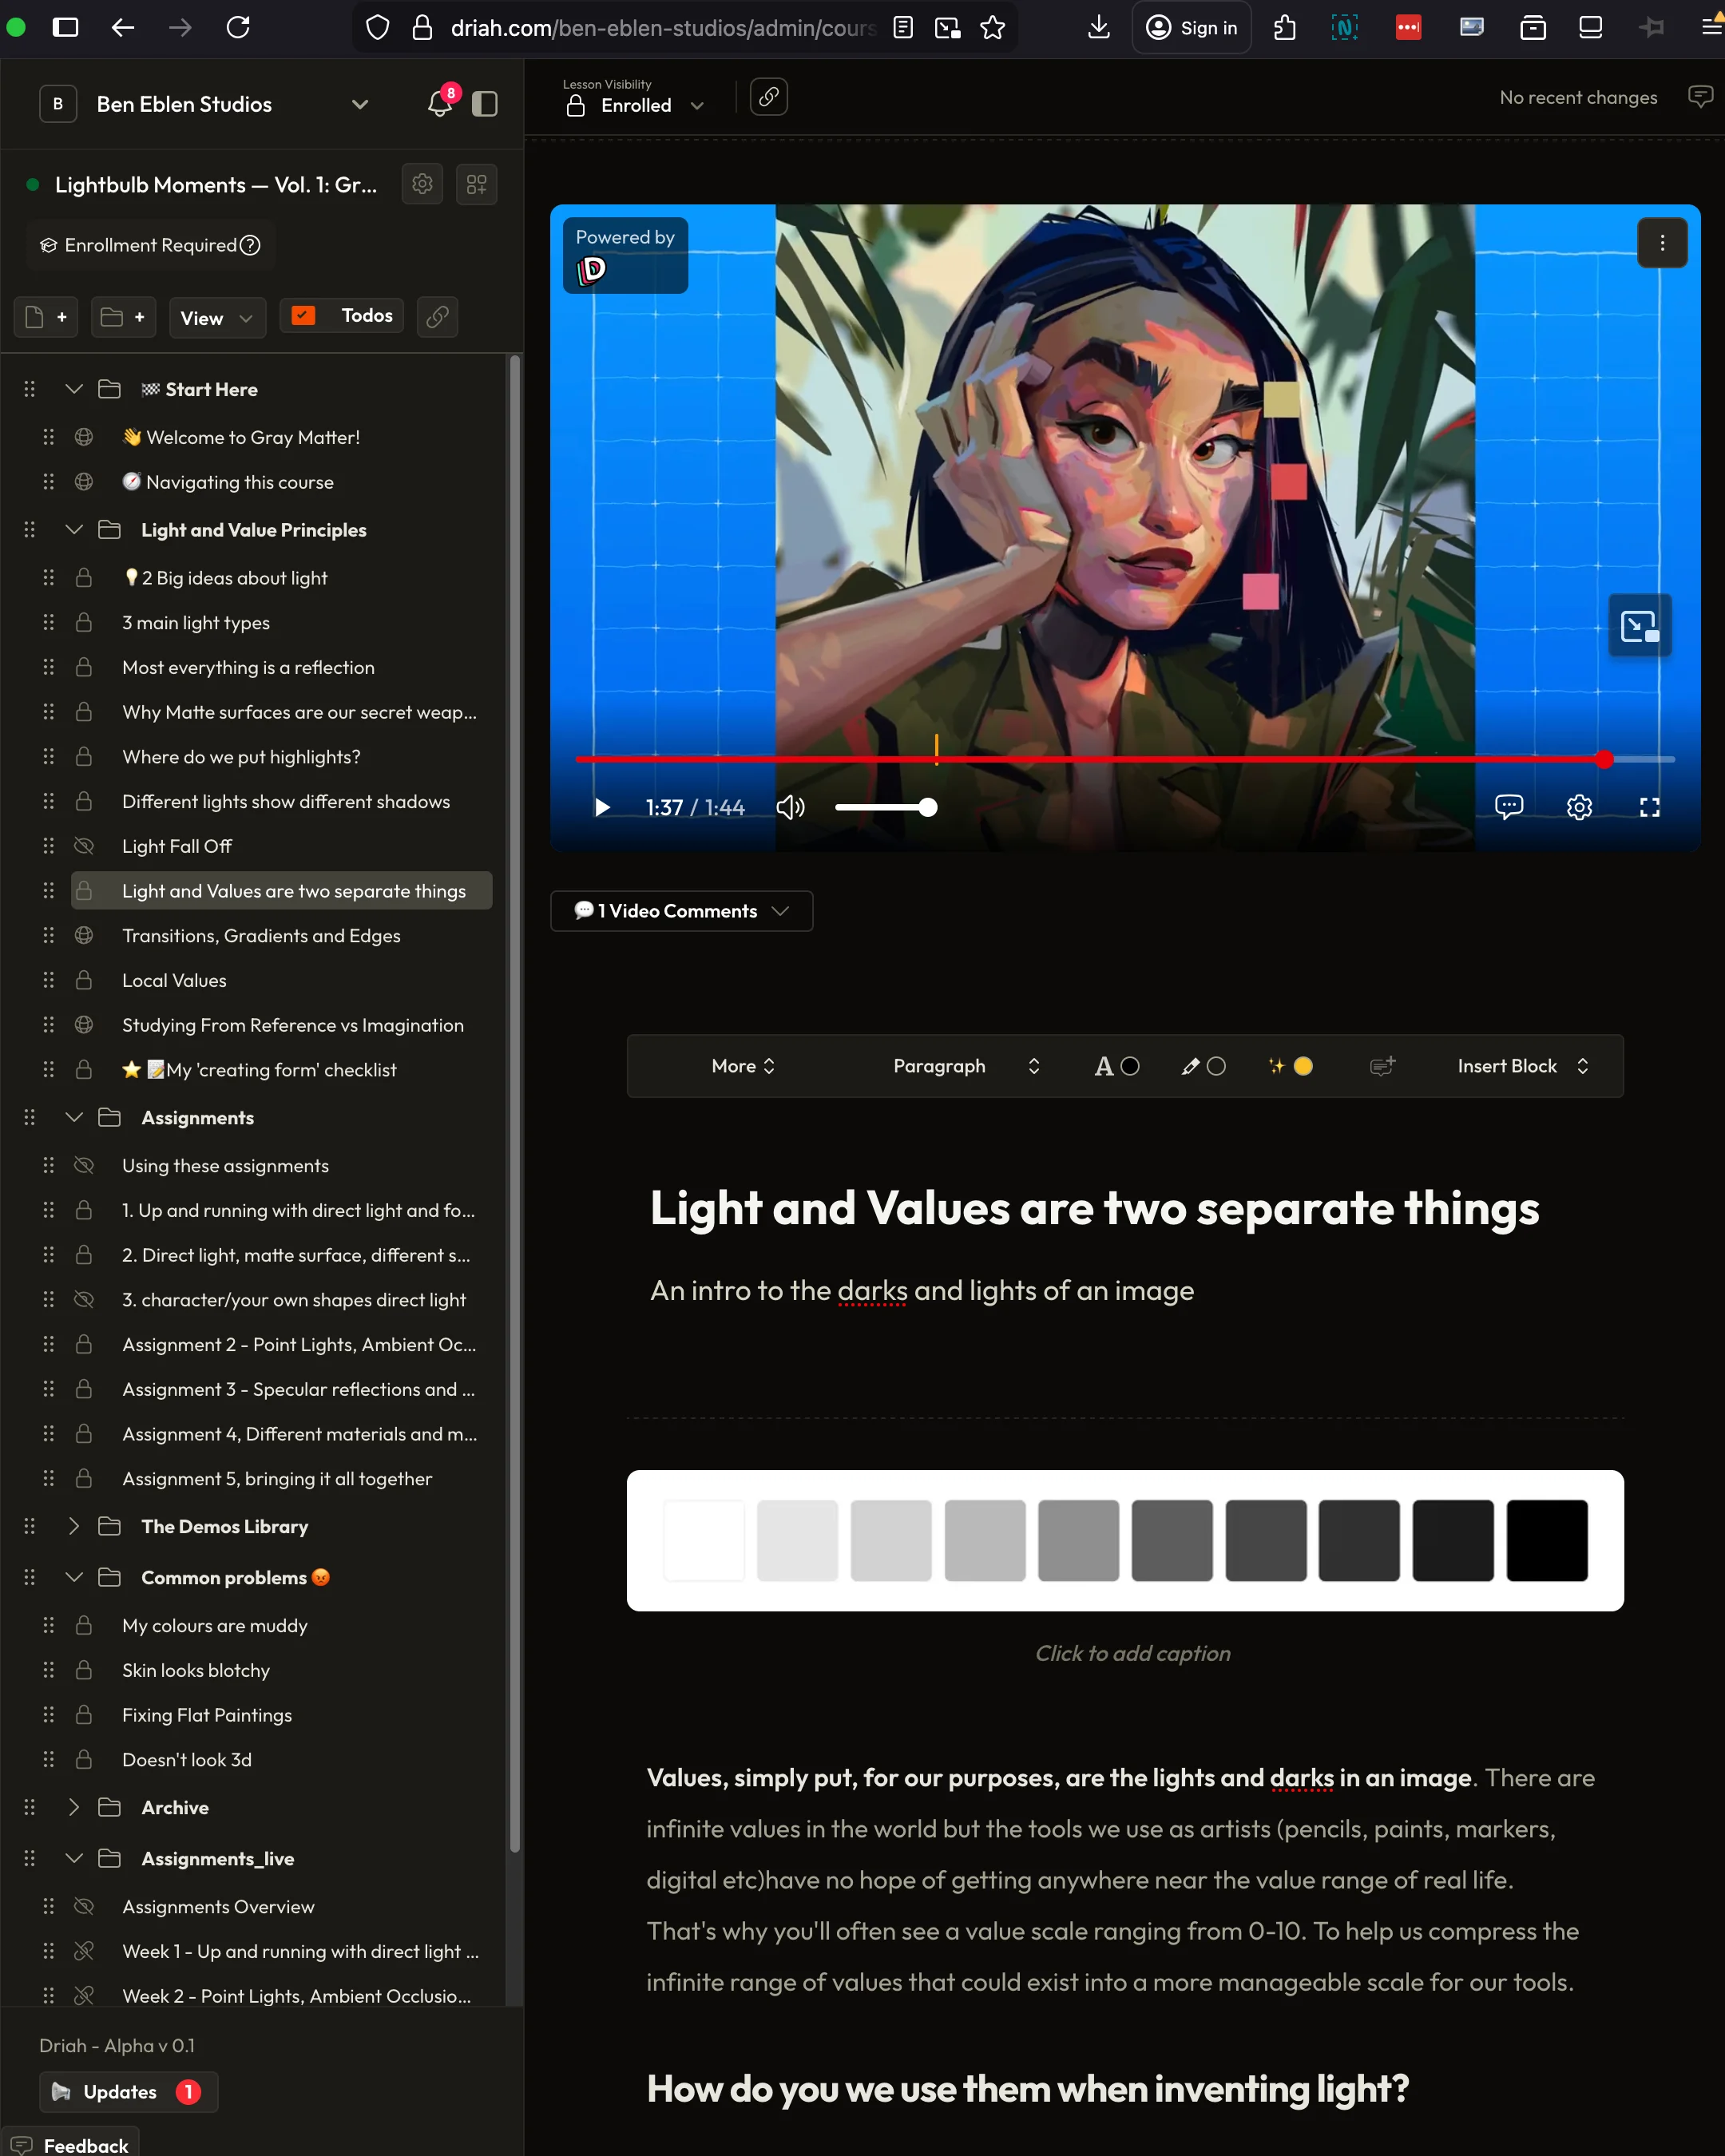Open video three-dot options menu

tap(1662, 243)
